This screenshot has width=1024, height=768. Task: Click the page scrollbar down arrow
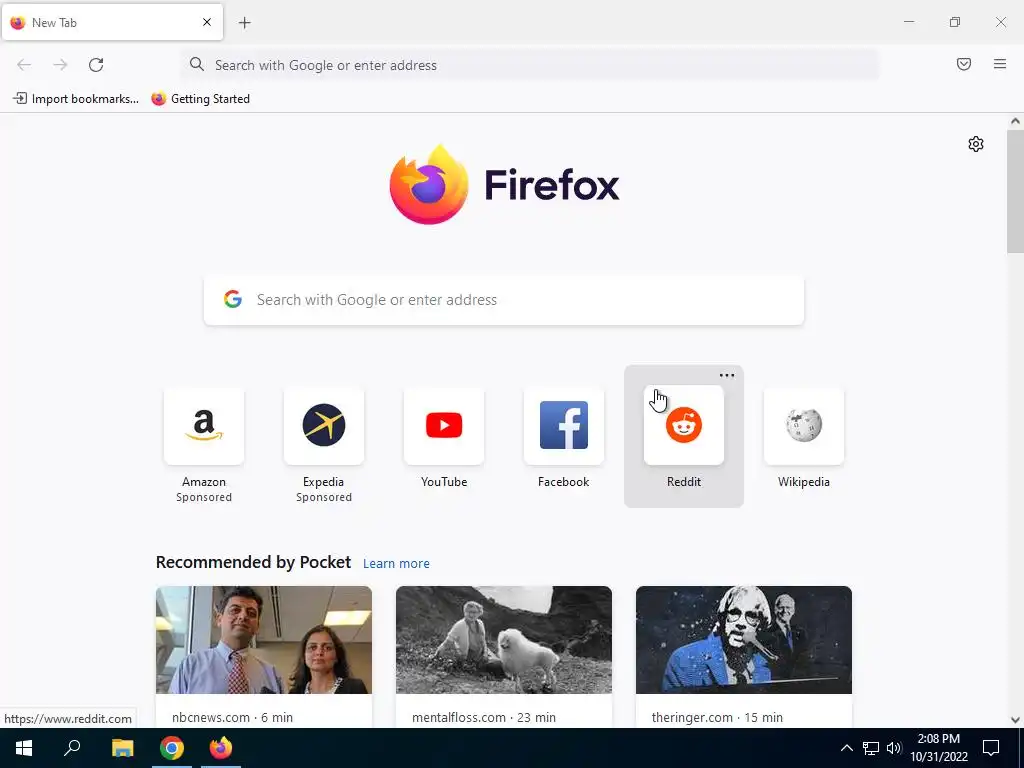click(x=1015, y=720)
